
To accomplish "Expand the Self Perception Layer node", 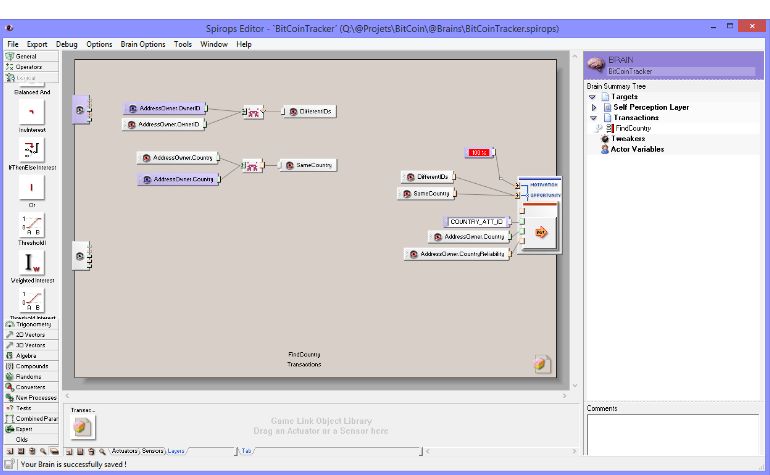I will (x=593, y=107).
